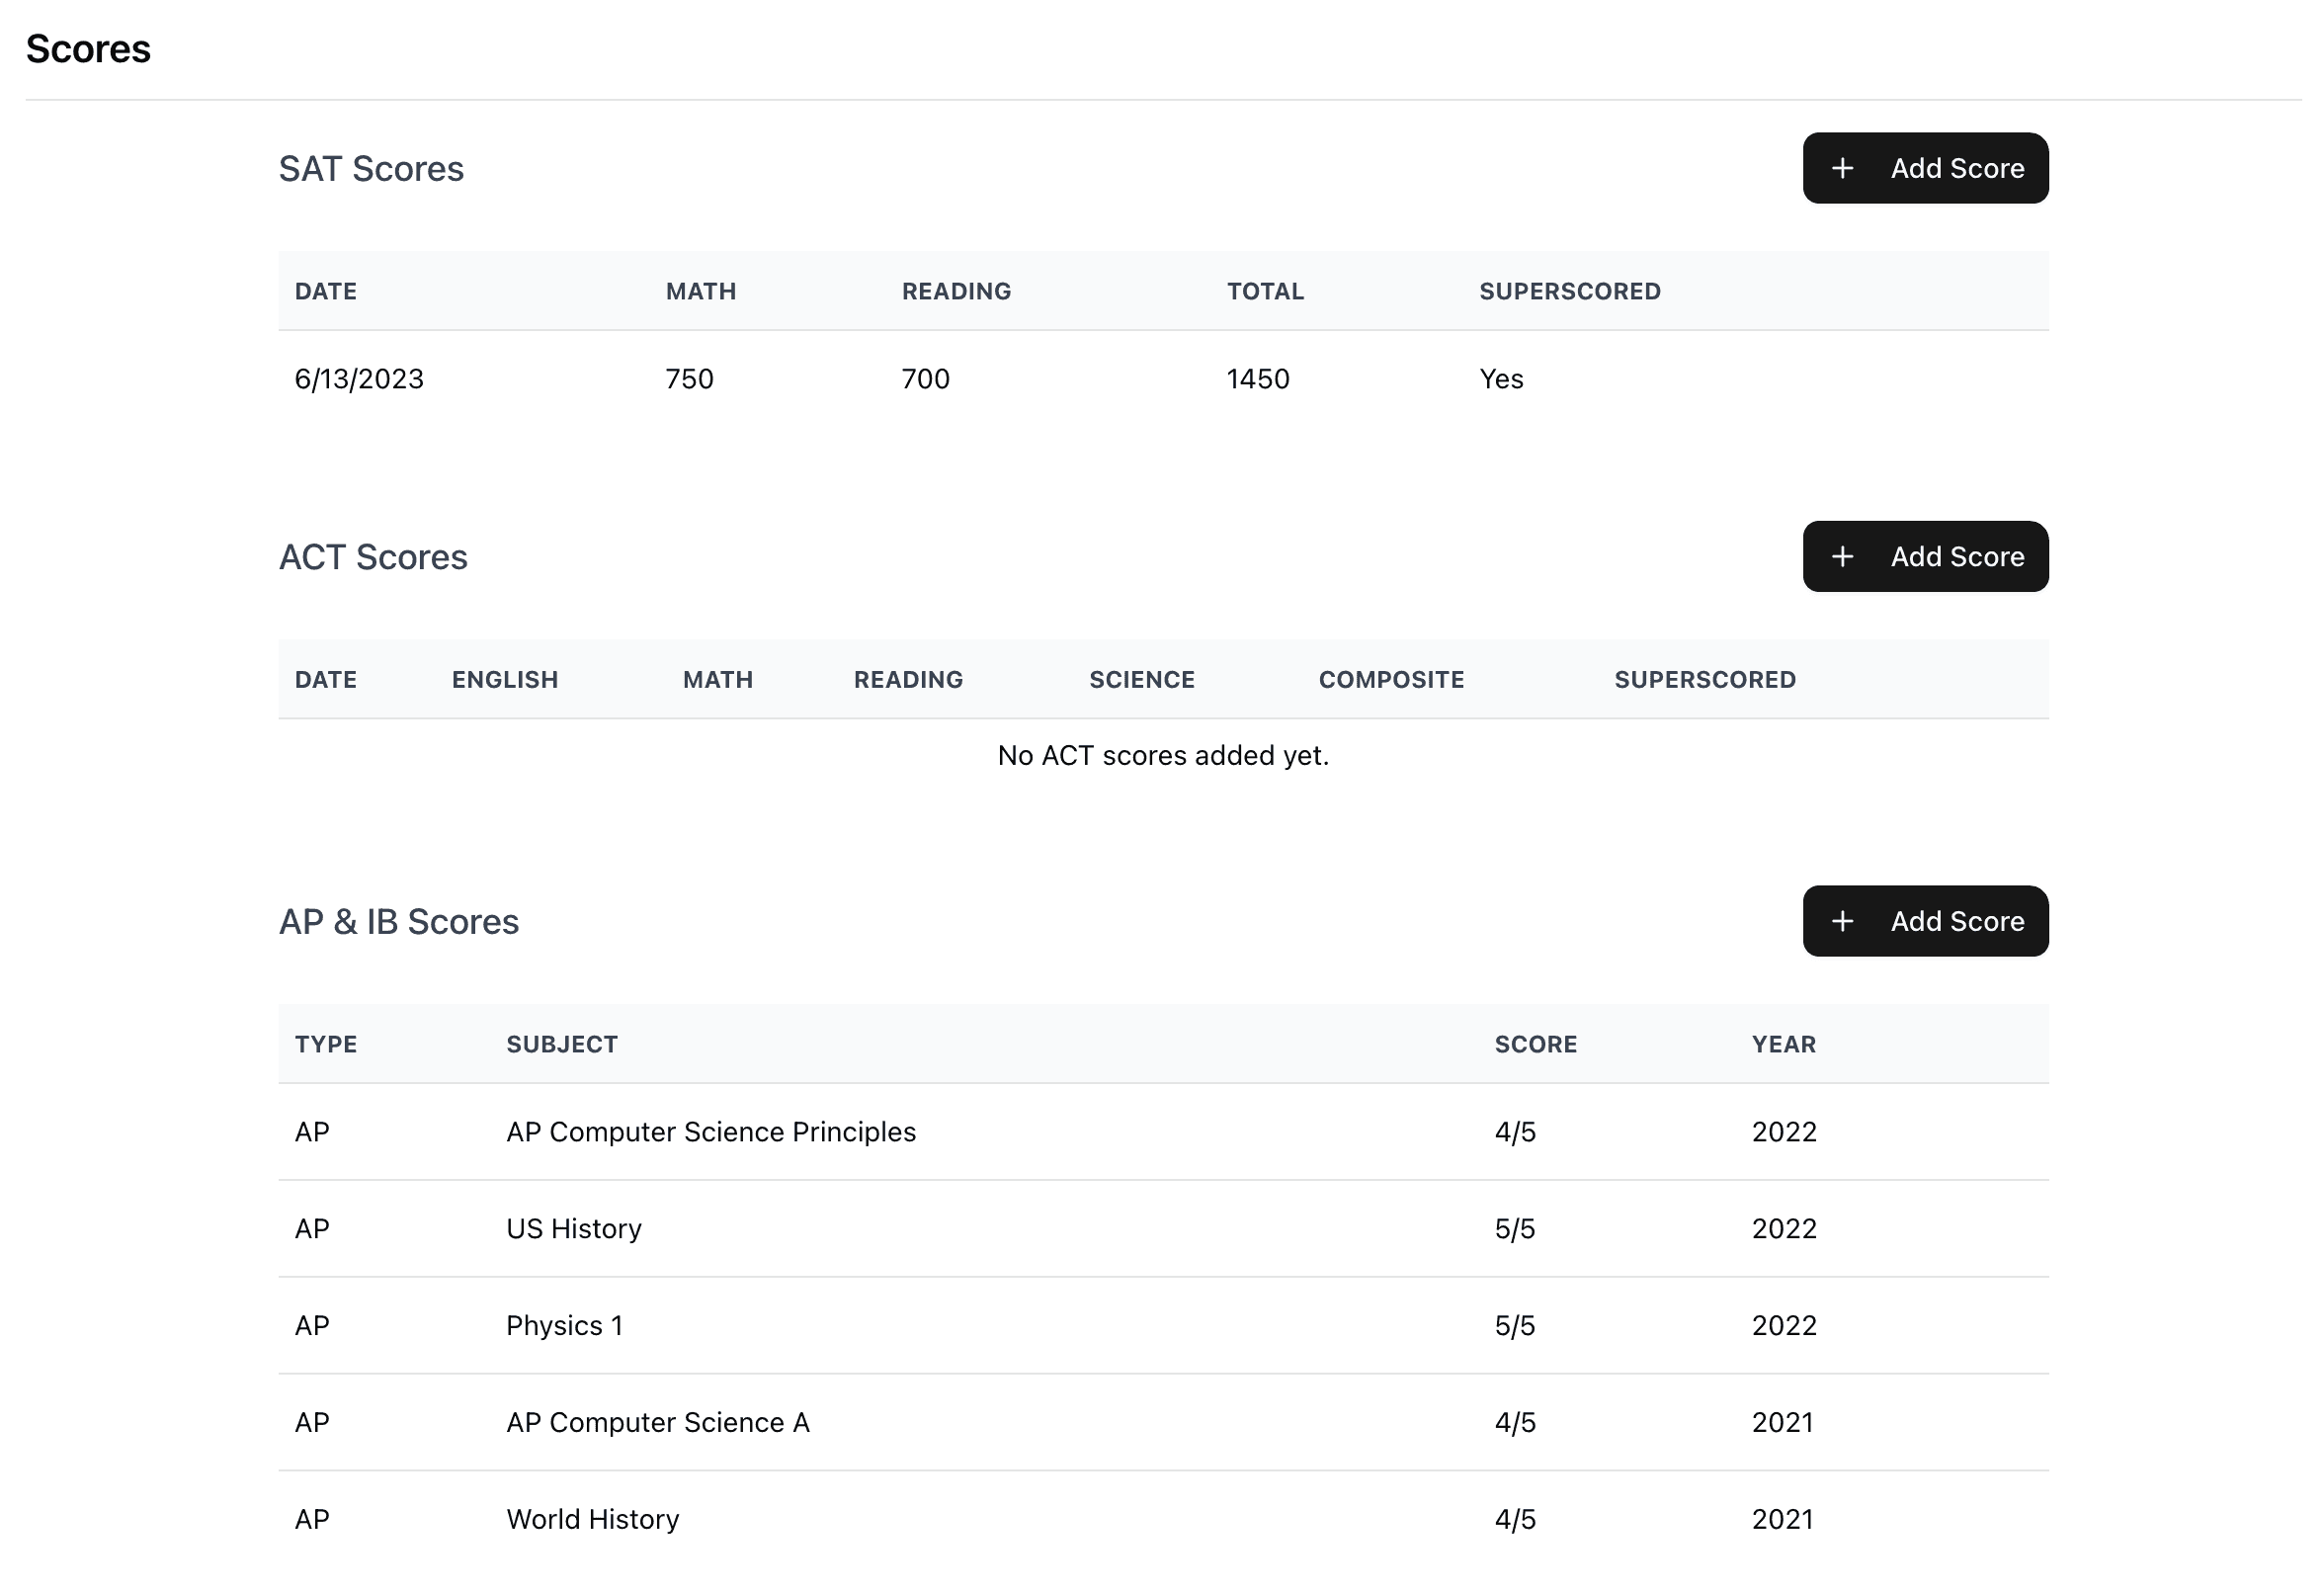Screen dimensions: 2324x1593
Task: Click plus icon in ACT Add Score button
Action: pos(1842,556)
